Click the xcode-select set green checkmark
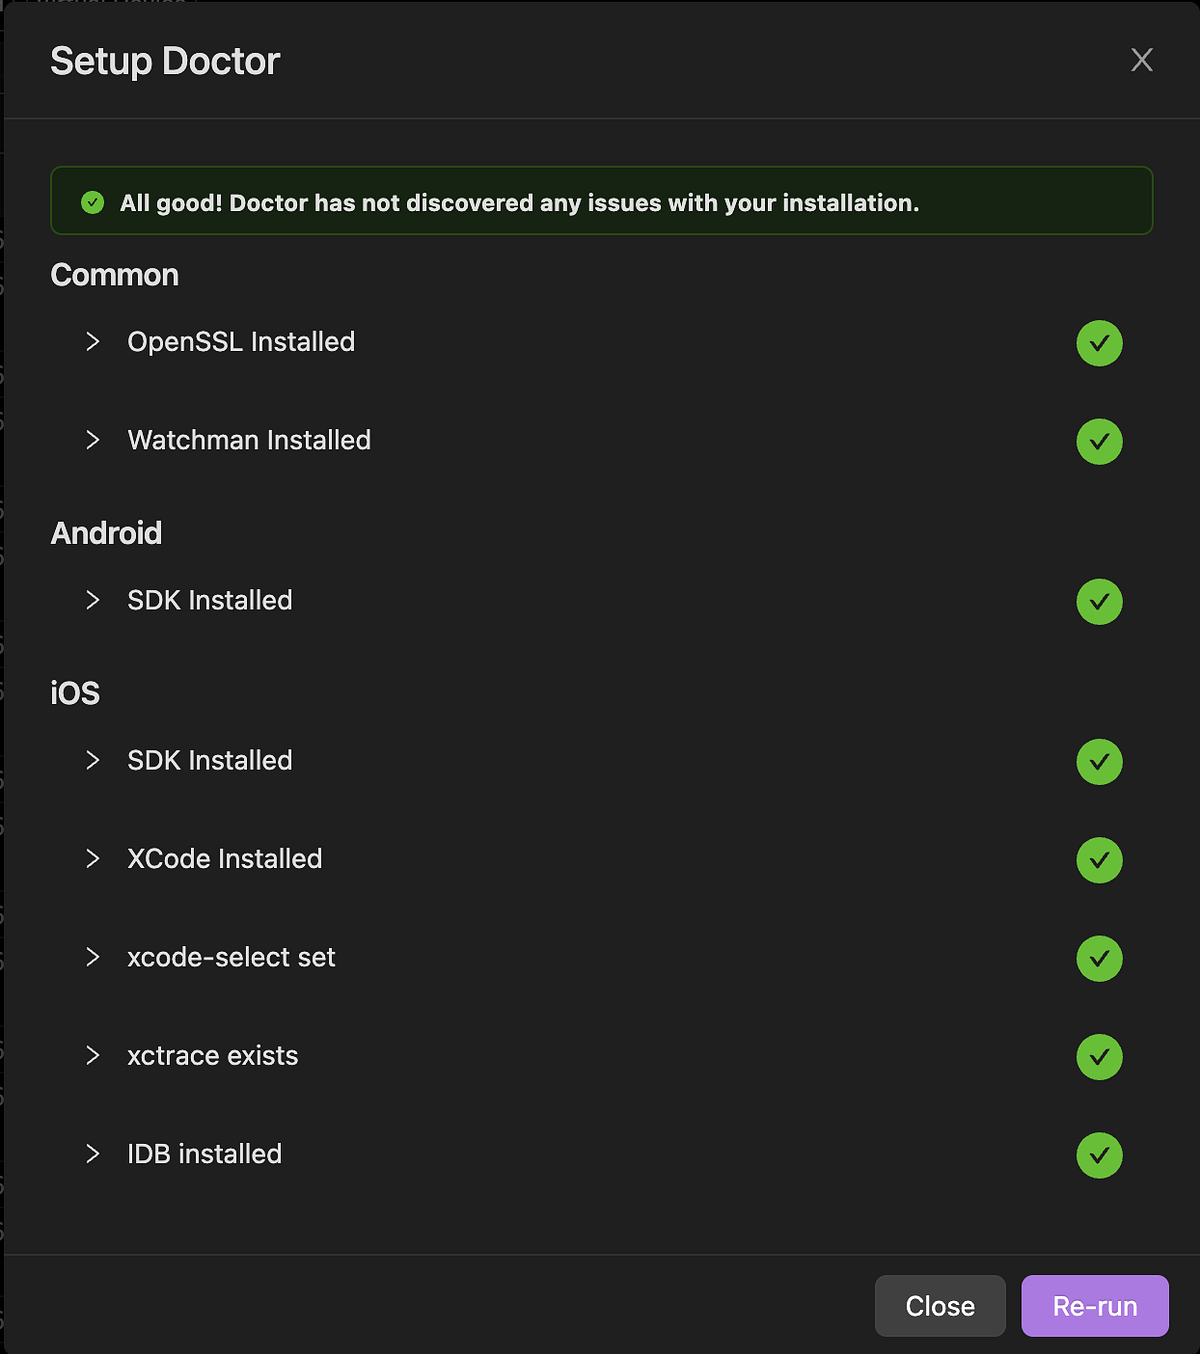Screen dimensions: 1200x1354 coord(1099,958)
